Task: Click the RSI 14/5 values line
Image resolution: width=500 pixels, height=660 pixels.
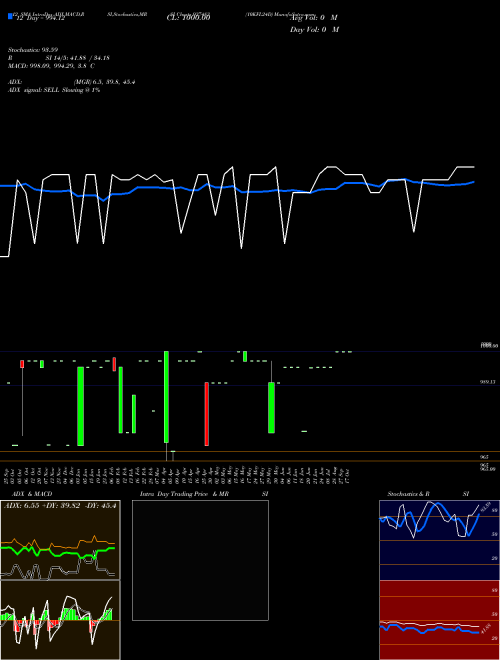Action: (x=59, y=58)
